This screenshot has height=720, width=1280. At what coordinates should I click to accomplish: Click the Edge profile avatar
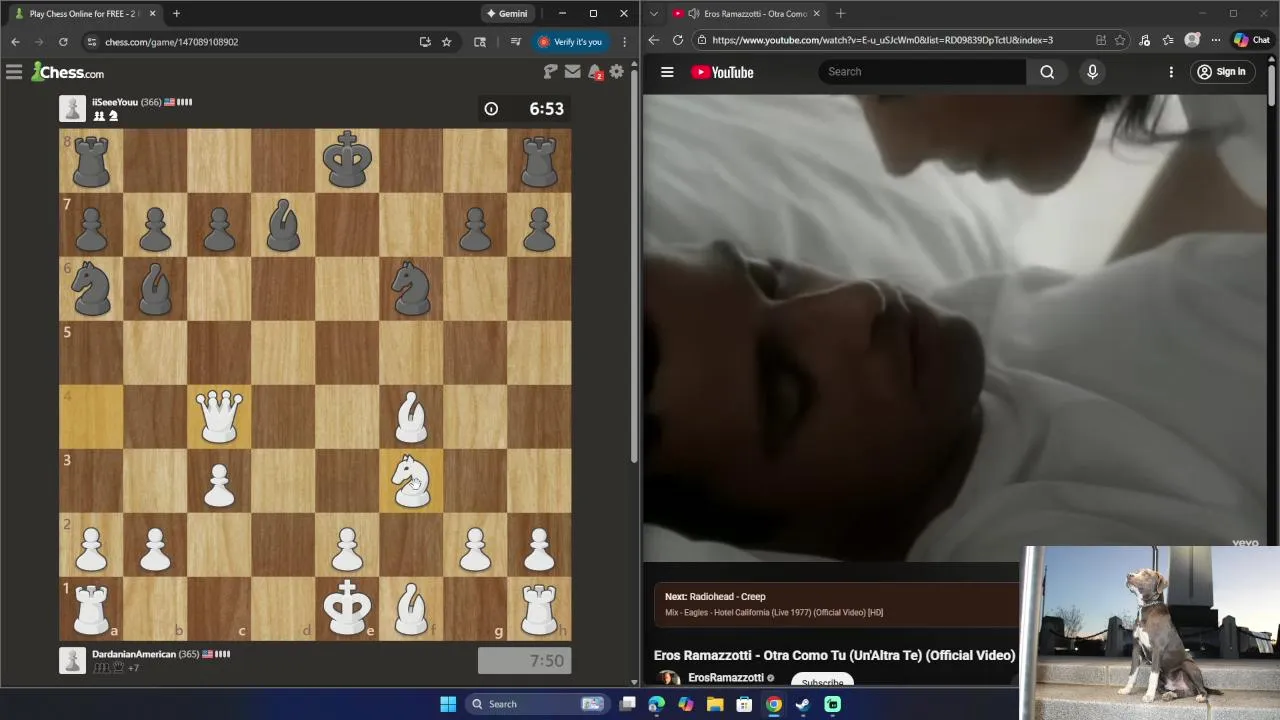click(x=1192, y=40)
